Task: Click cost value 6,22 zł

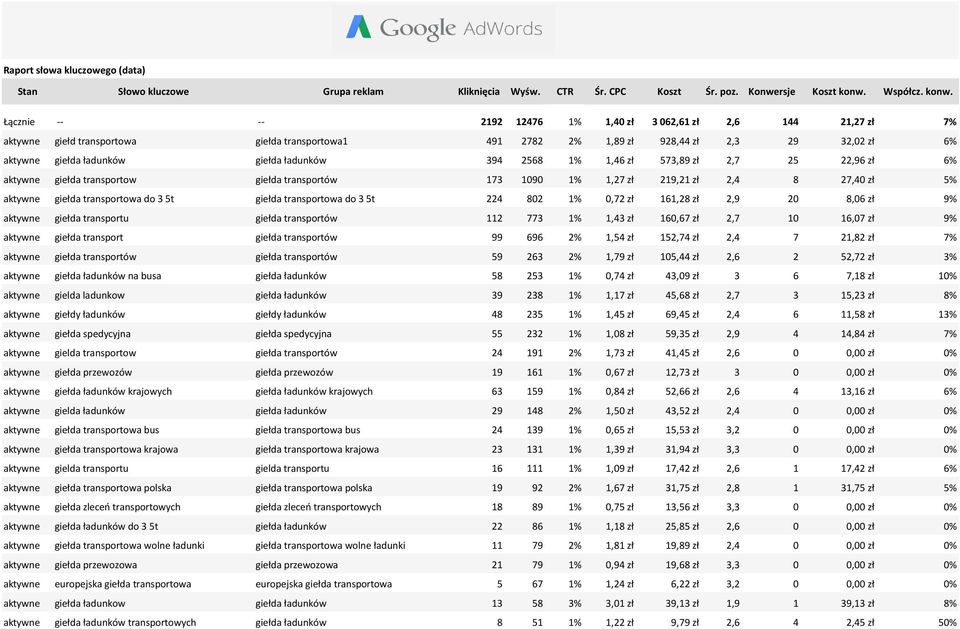Action: (x=684, y=584)
